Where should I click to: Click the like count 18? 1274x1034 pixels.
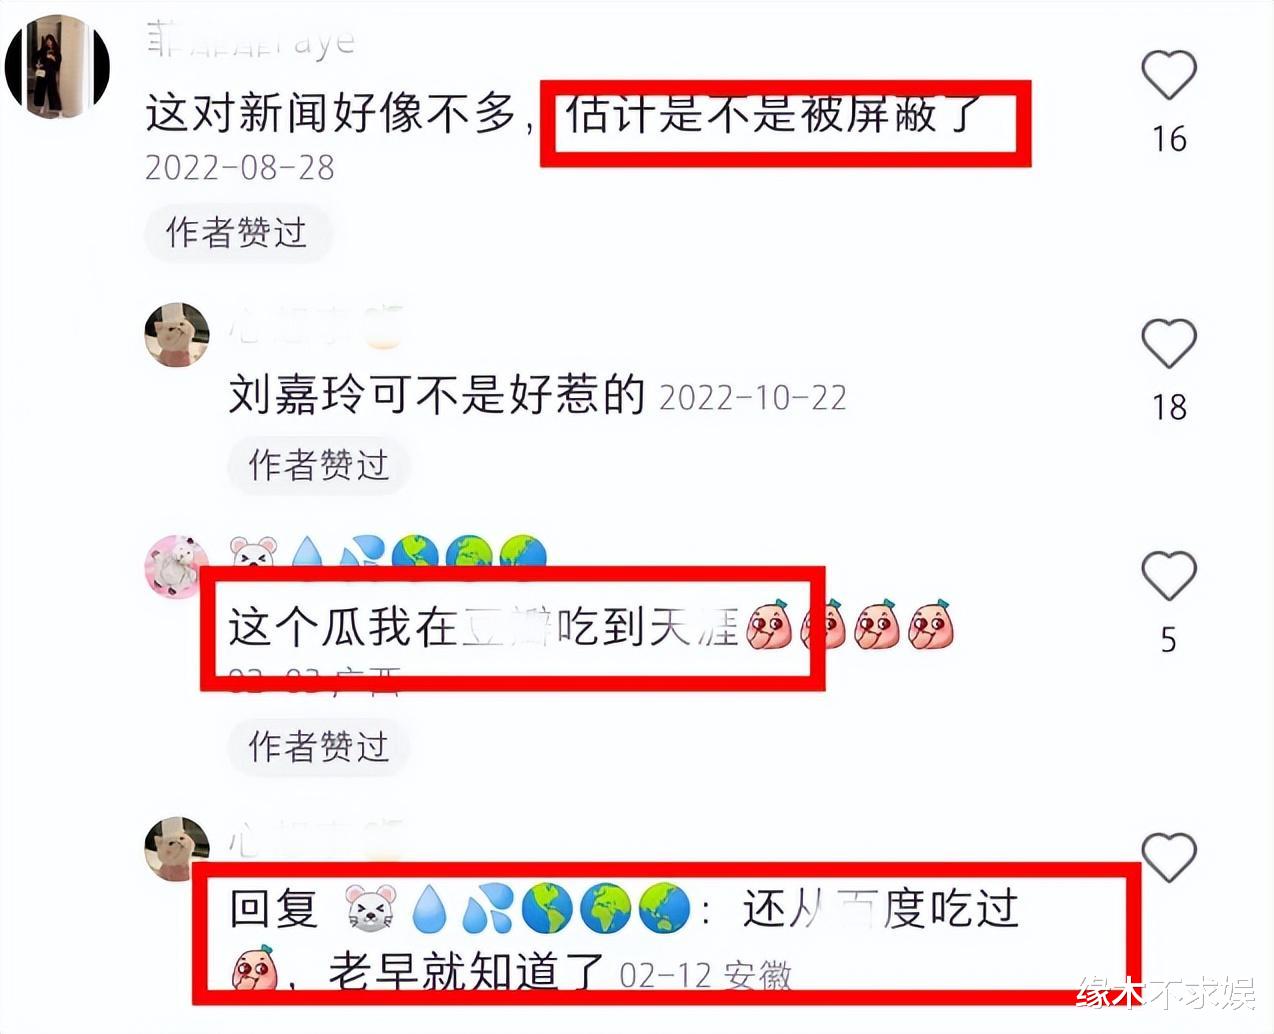pos(1169,407)
